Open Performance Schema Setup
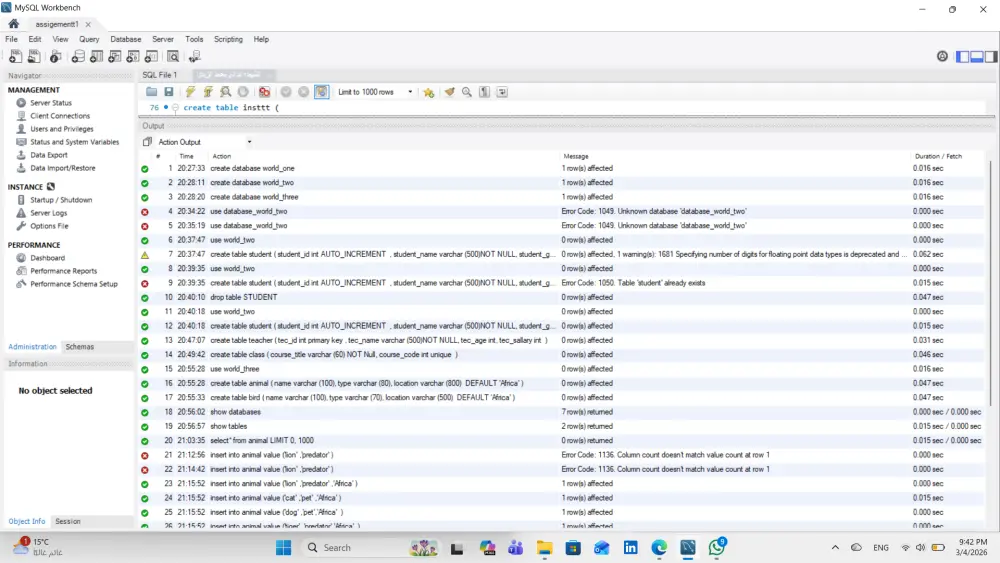The width and height of the screenshot is (1000, 563). pos(74,284)
